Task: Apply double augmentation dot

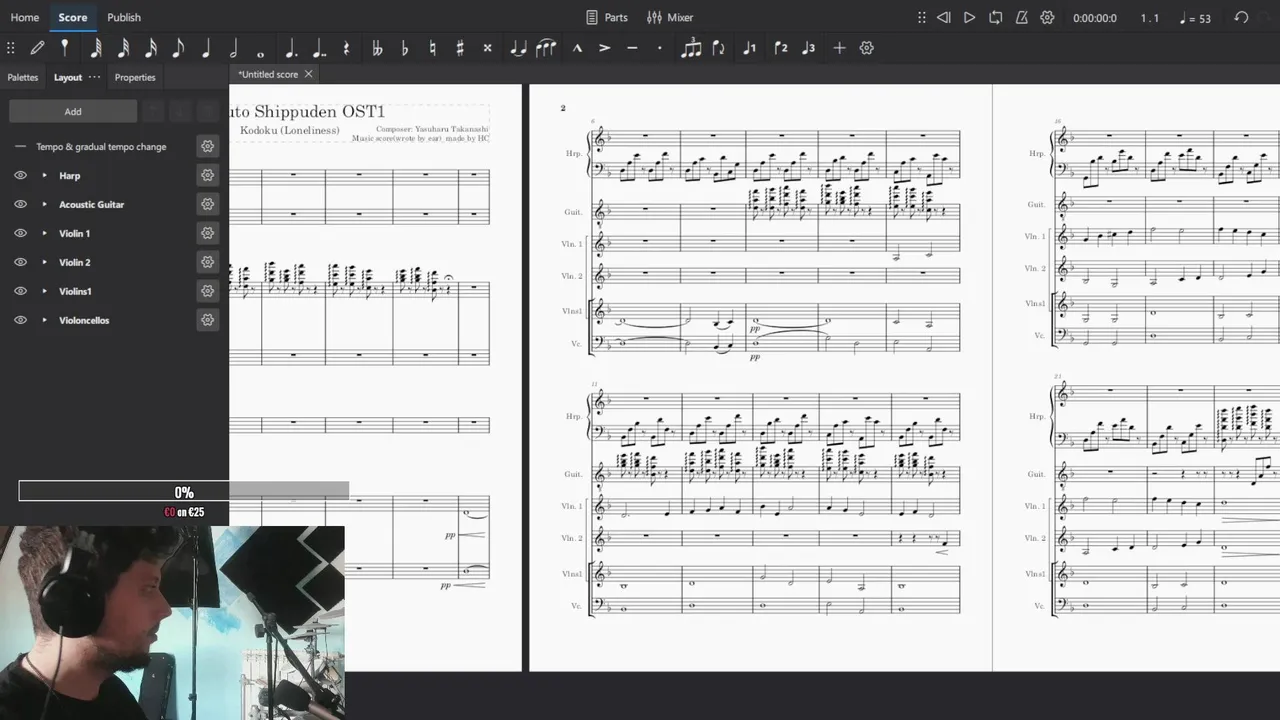Action: (320, 48)
